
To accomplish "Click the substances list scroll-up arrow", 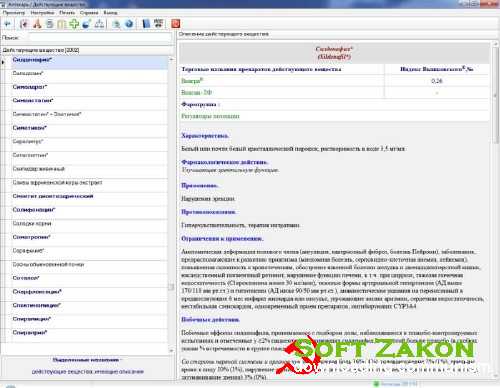I will 171,59.
